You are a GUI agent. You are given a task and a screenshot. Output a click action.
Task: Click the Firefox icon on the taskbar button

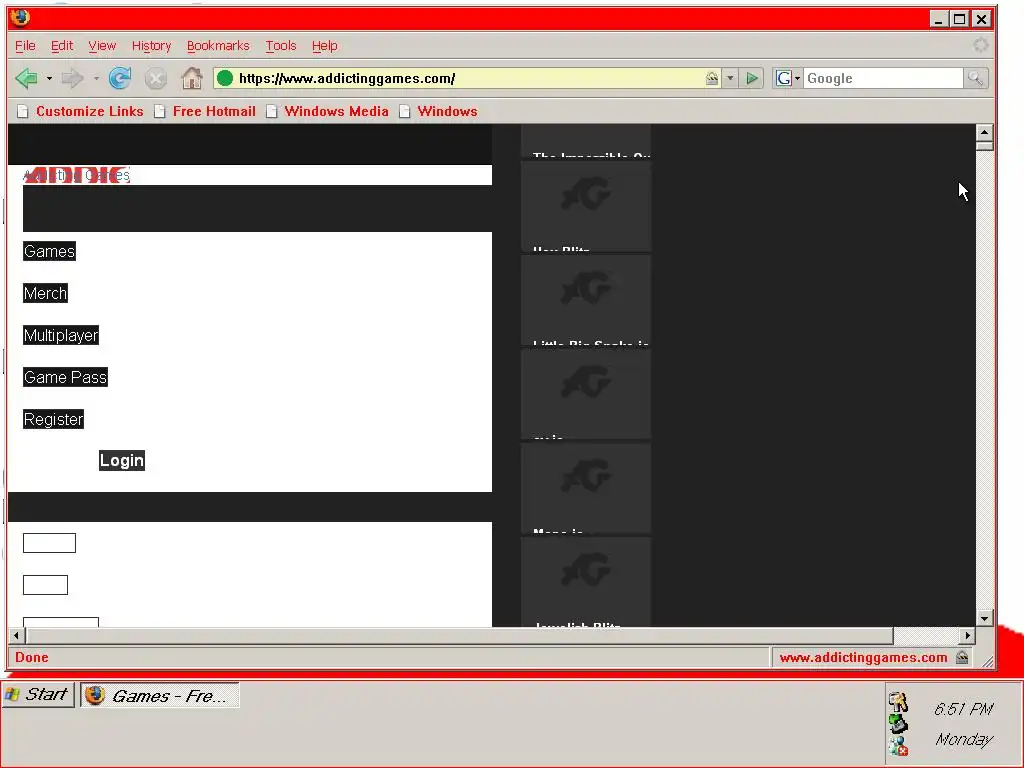95,696
